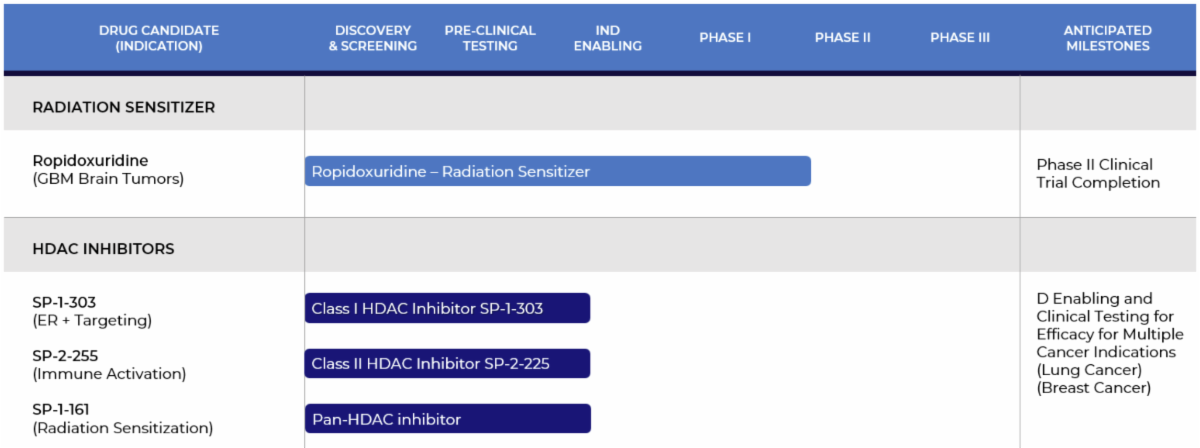This screenshot has width=1200, height=448.
Task: Click the Pan-HDAC inhibitor progress bar
Action: pos(447,419)
